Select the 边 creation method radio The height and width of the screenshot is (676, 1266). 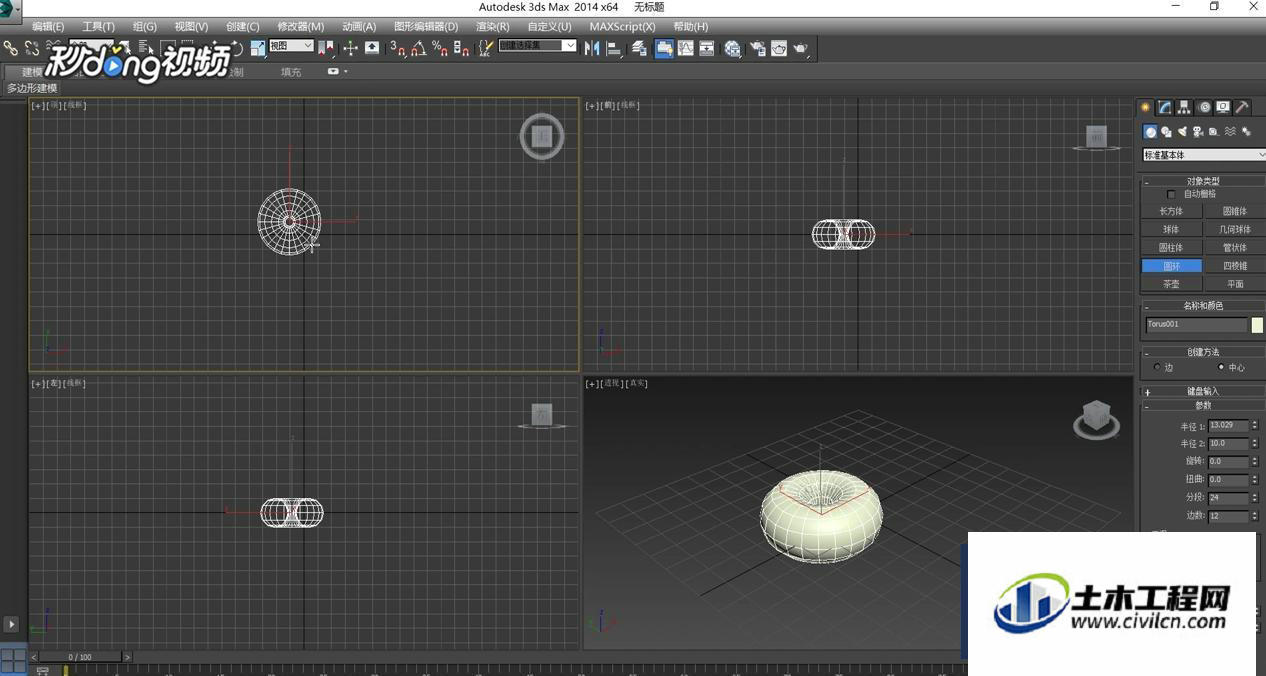click(1157, 367)
